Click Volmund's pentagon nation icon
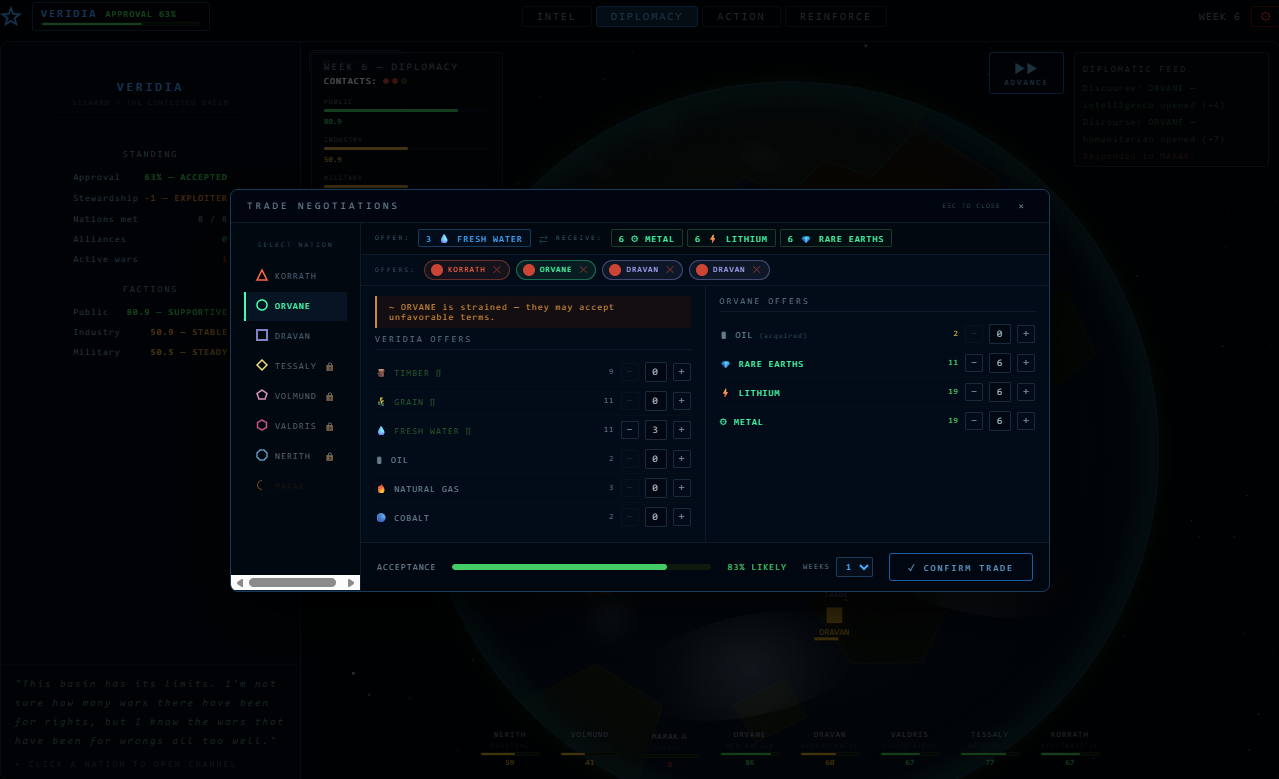The image size is (1279, 779). [x=262, y=396]
